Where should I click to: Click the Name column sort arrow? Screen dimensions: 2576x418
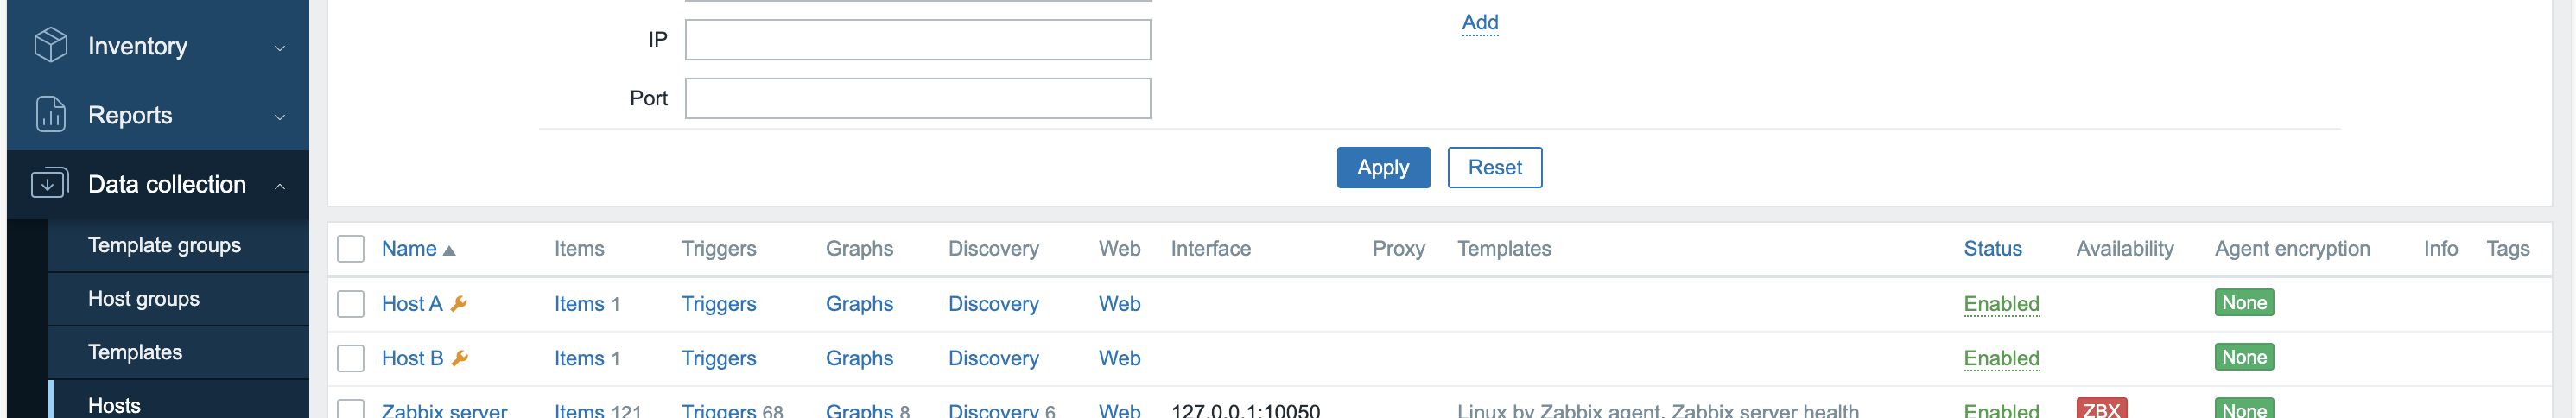tap(449, 250)
